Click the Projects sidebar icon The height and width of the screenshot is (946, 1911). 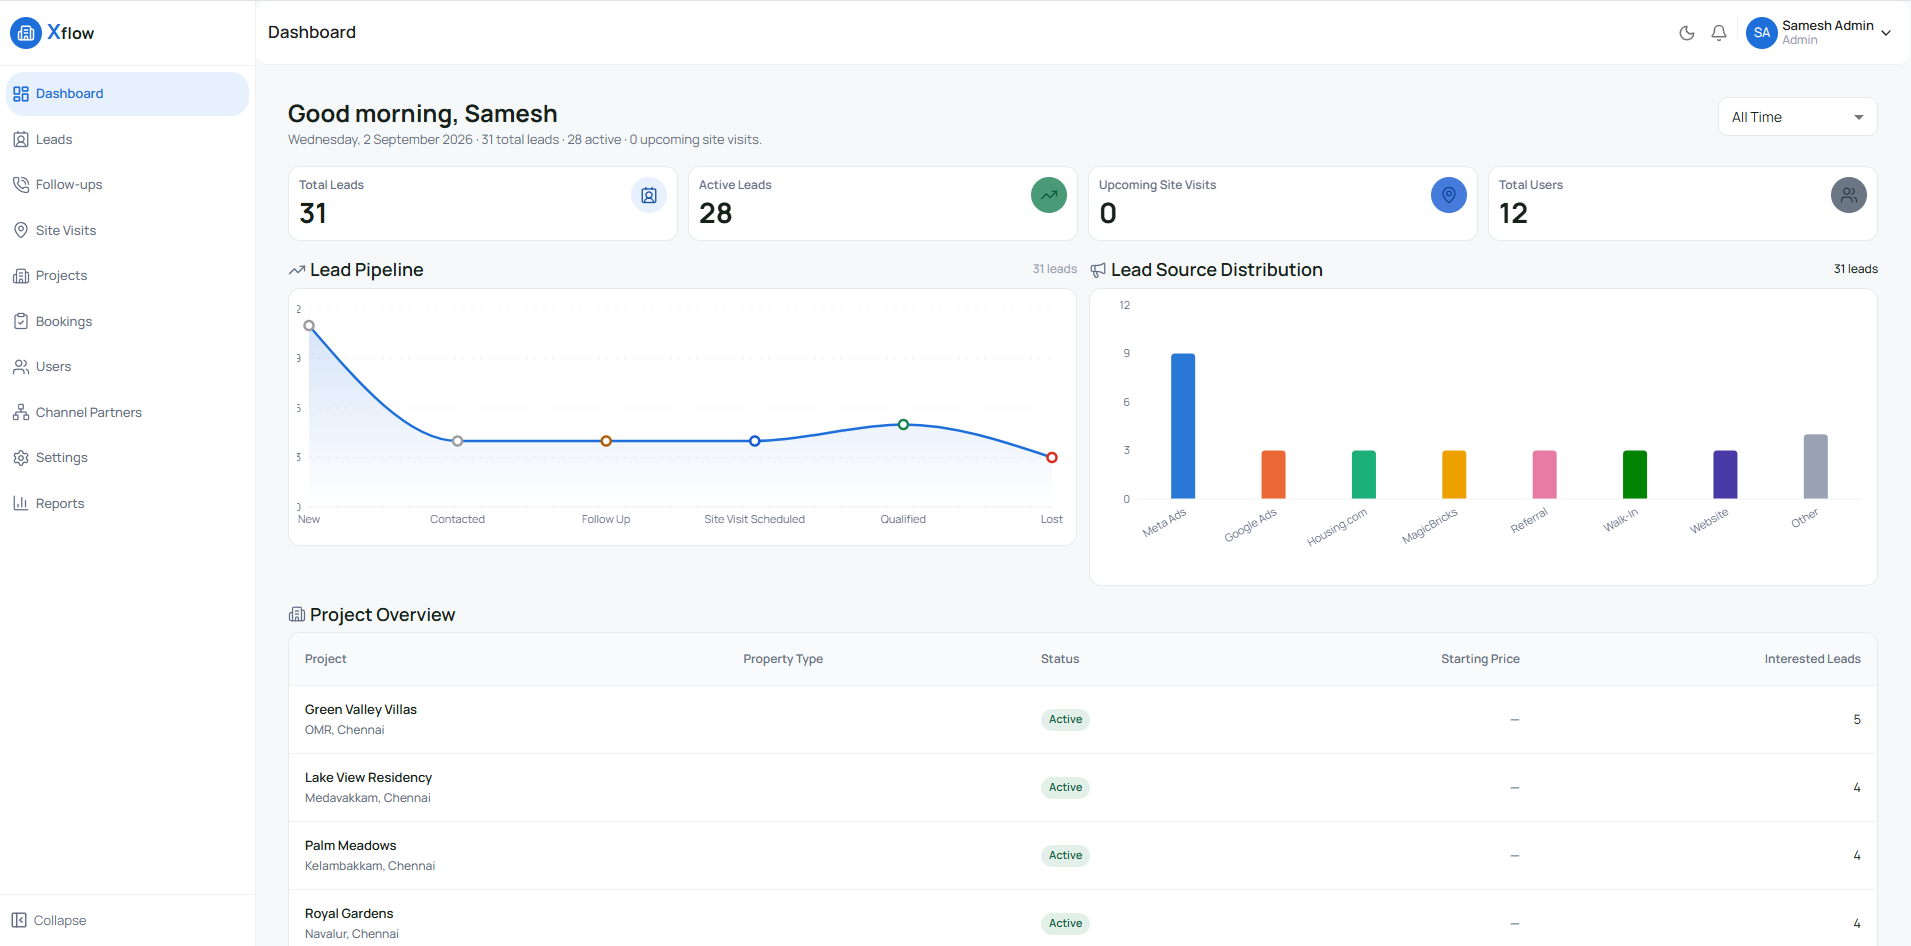click(x=21, y=276)
